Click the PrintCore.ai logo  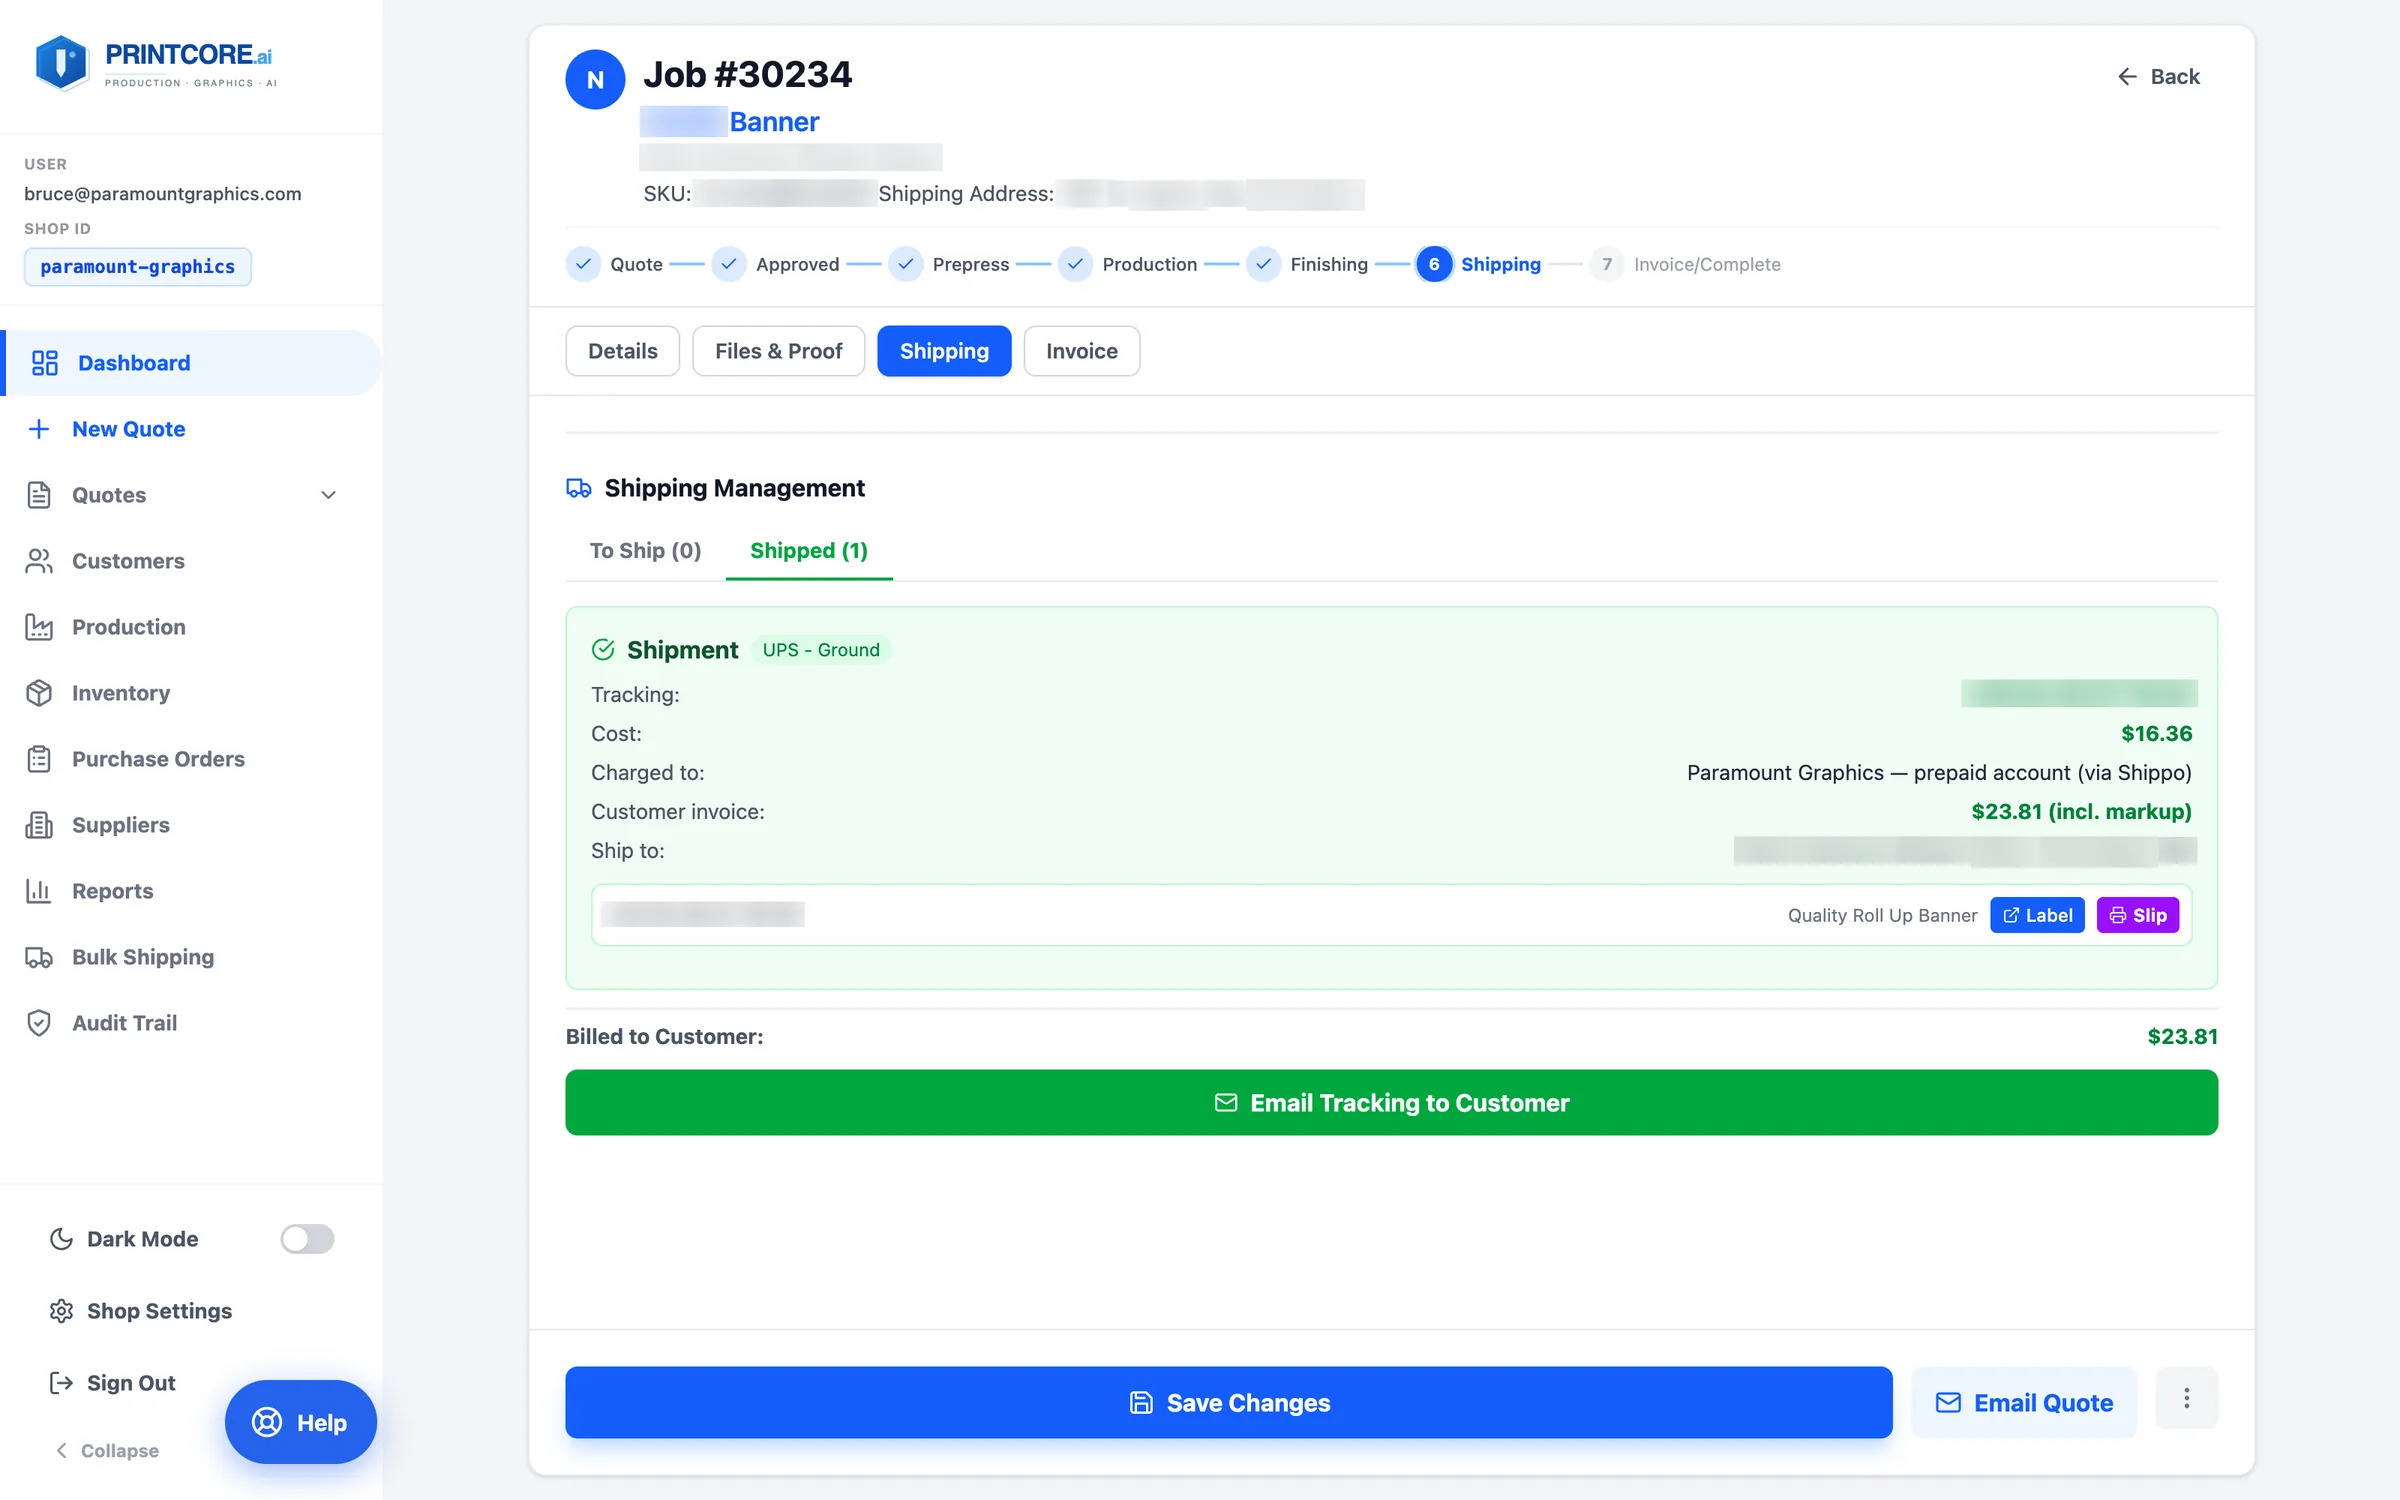[x=155, y=64]
